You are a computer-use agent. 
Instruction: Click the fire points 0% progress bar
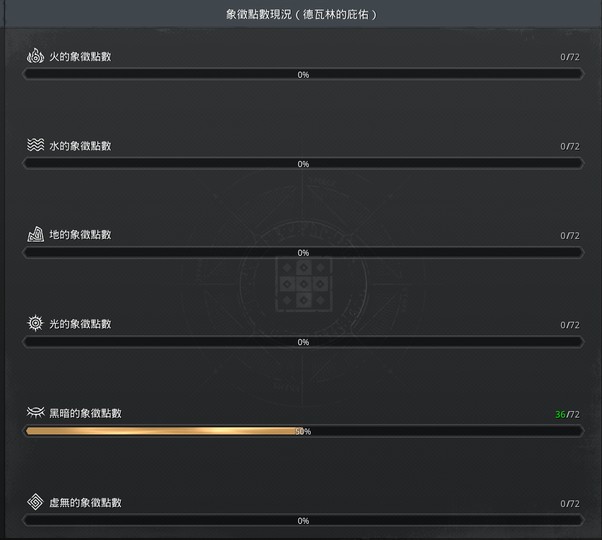[x=303, y=74]
